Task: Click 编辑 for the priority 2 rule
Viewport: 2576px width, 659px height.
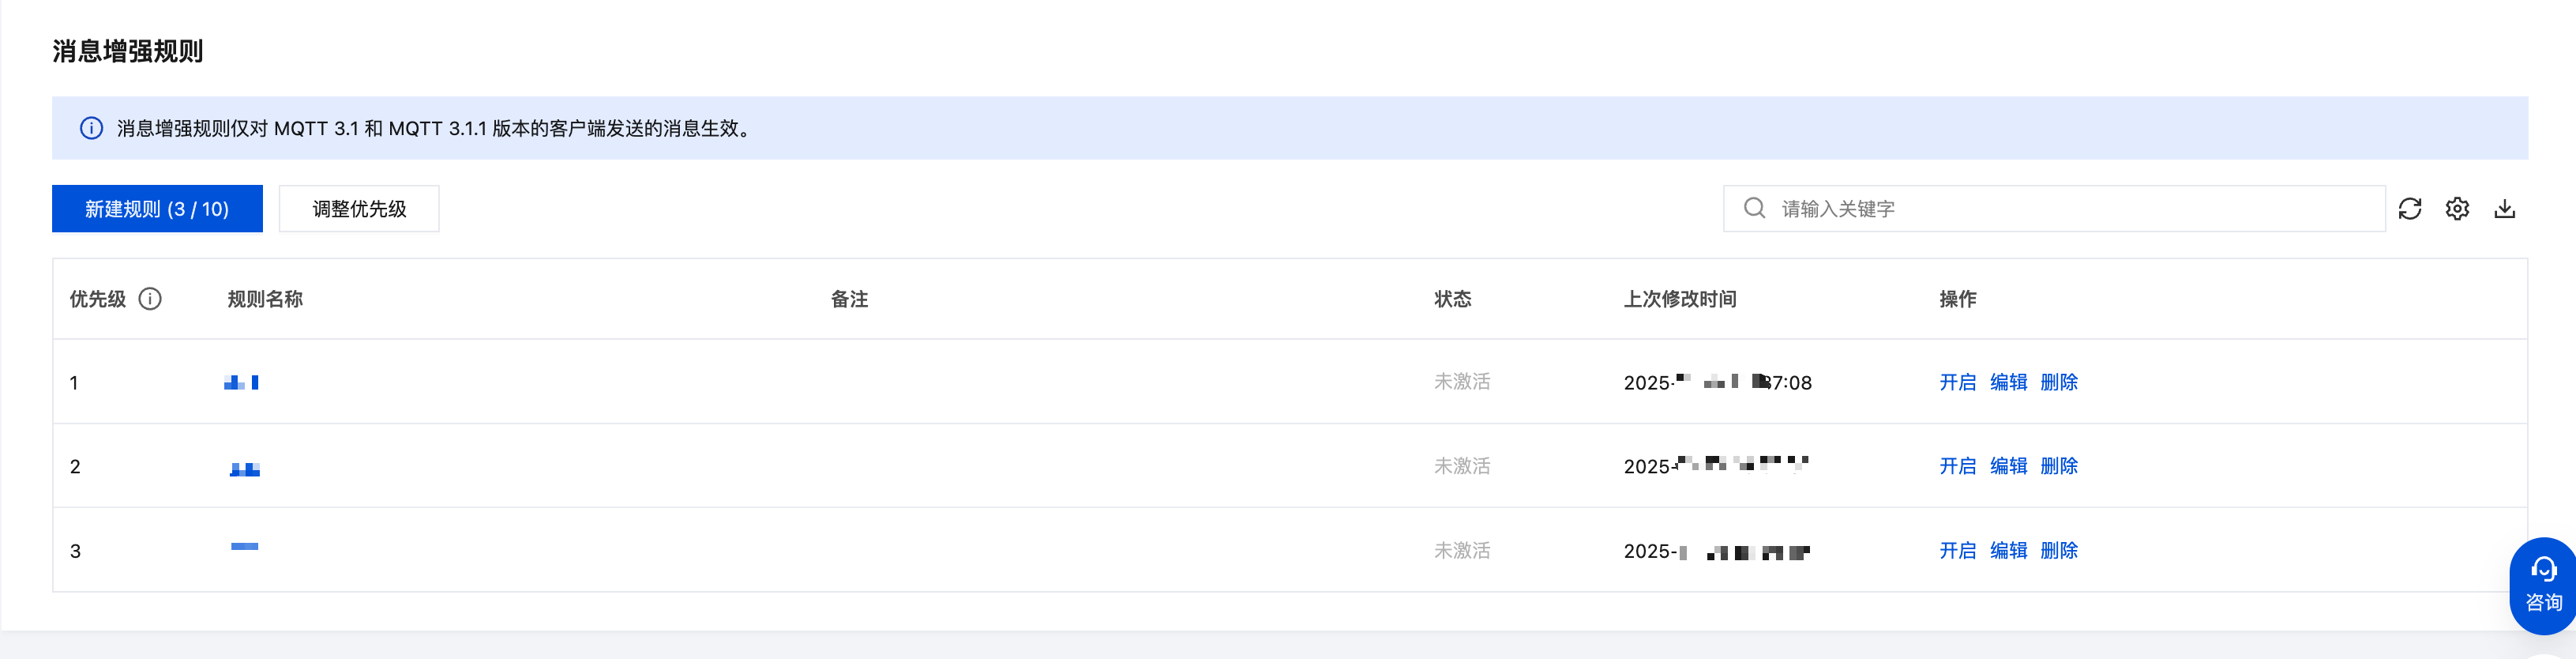Action: point(2008,466)
